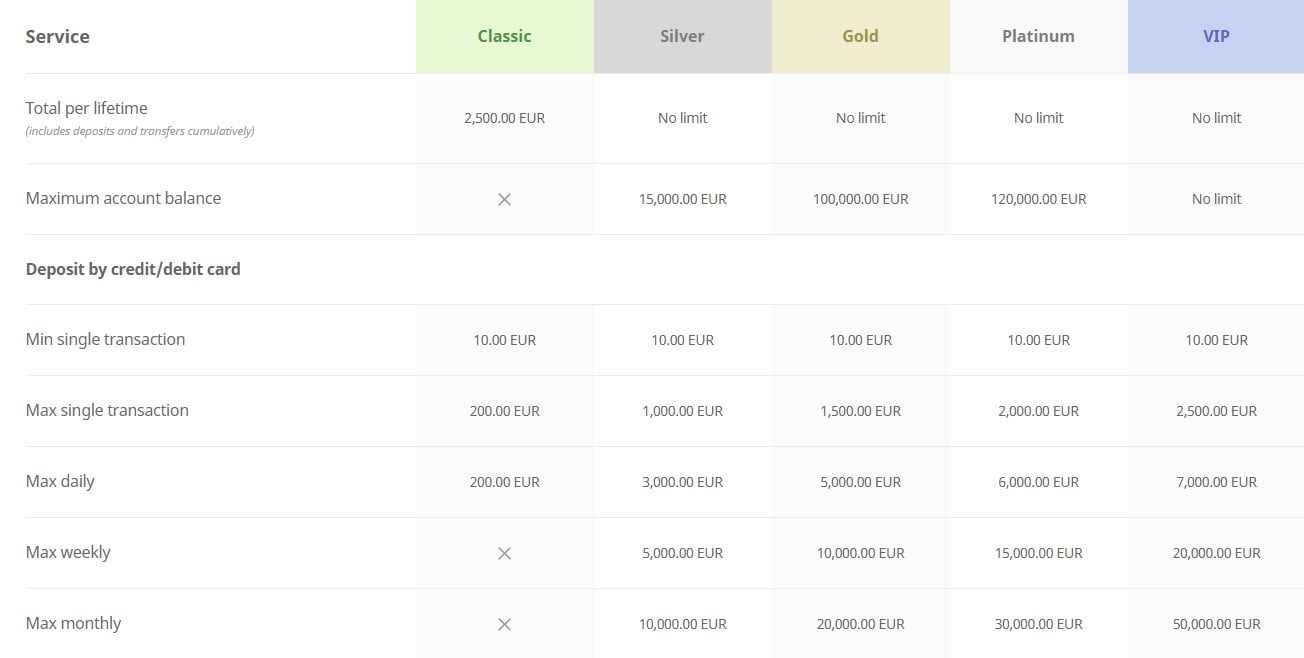Screen dimensions: 1304x658
Task: Click the Max monthly row label
Action: (x=73, y=623)
